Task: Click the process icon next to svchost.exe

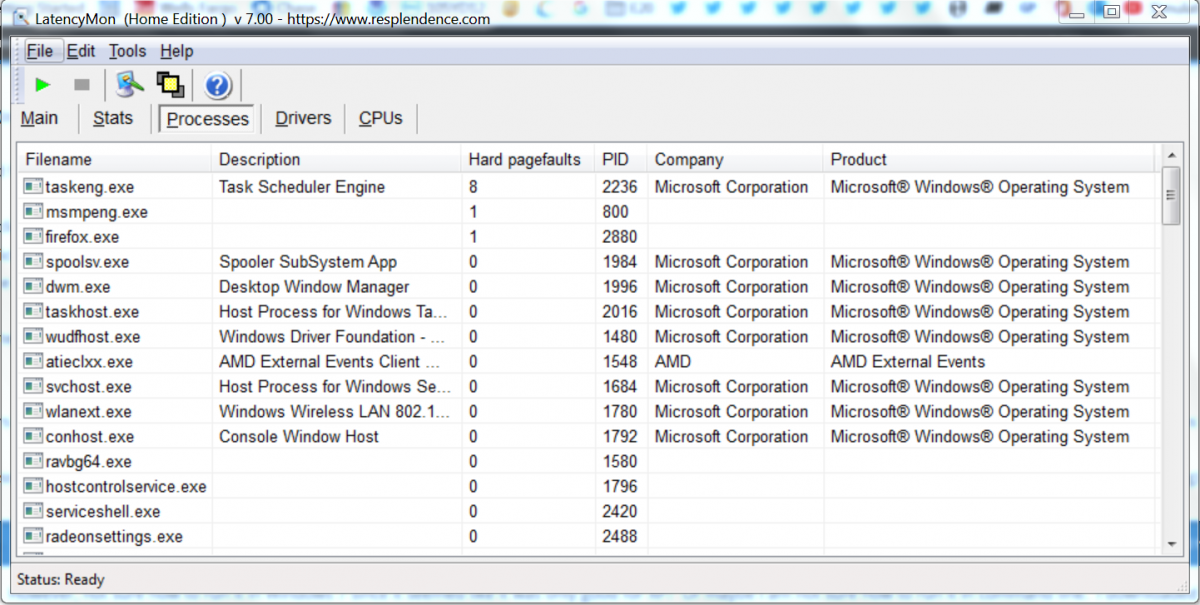Action: [x=33, y=387]
